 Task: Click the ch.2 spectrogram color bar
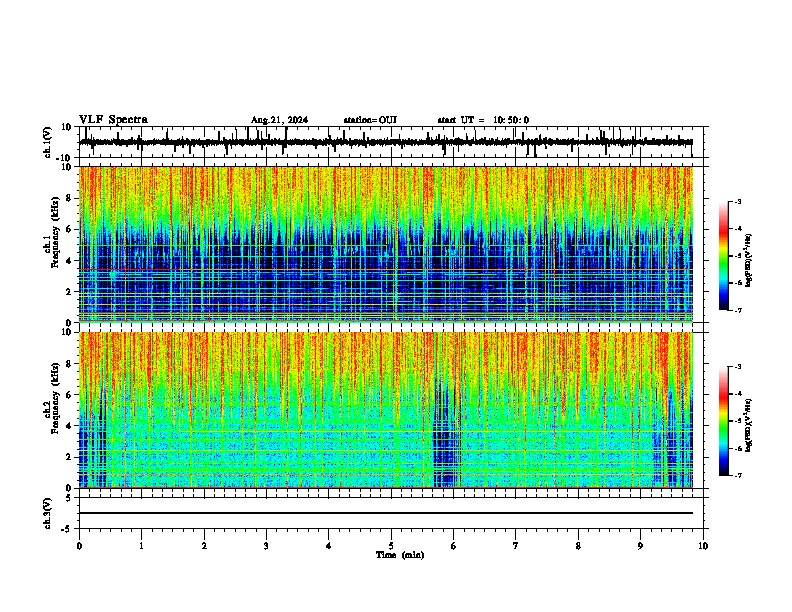(724, 421)
